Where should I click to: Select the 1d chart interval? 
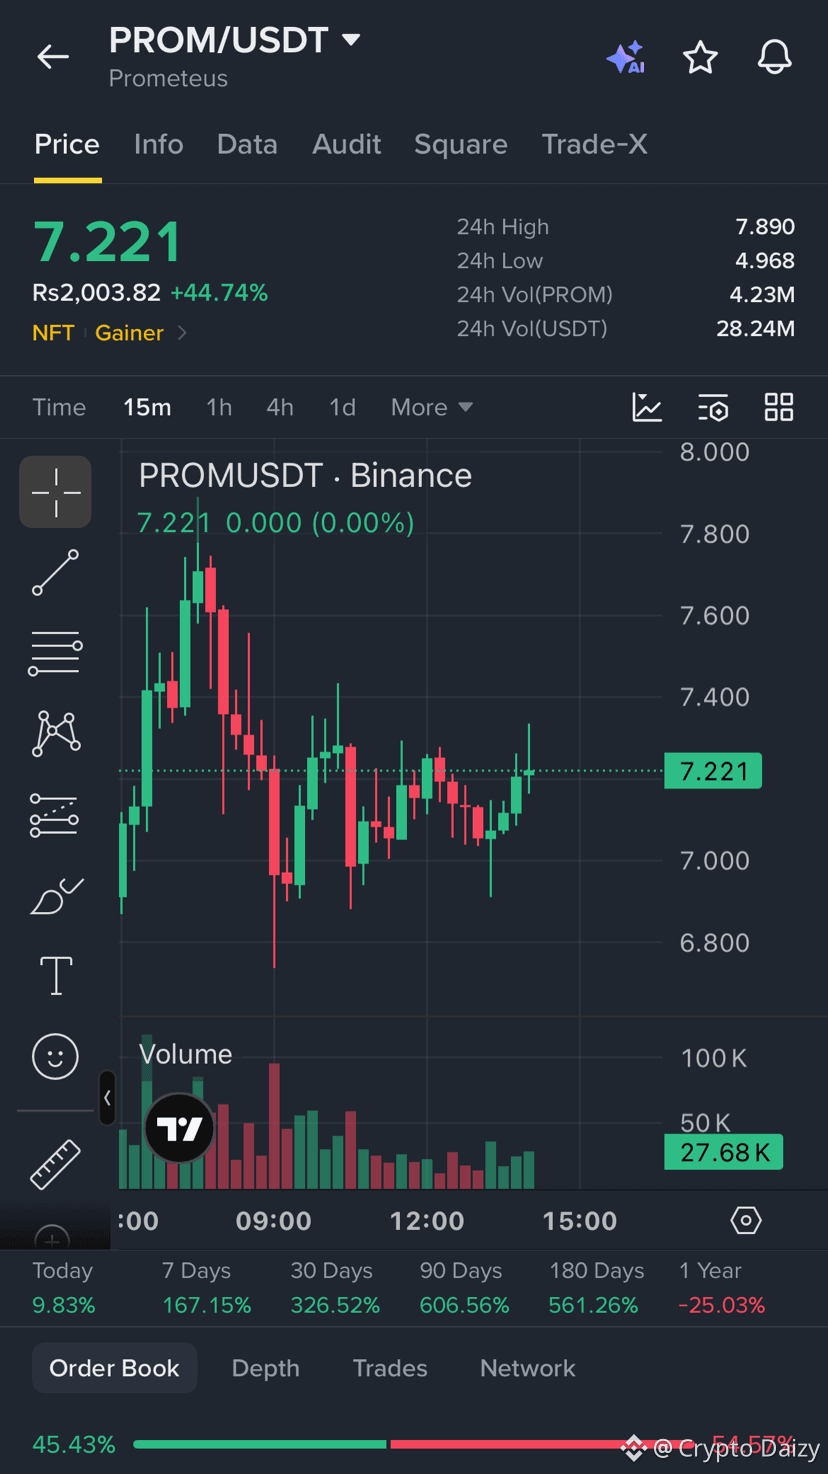[x=342, y=407]
